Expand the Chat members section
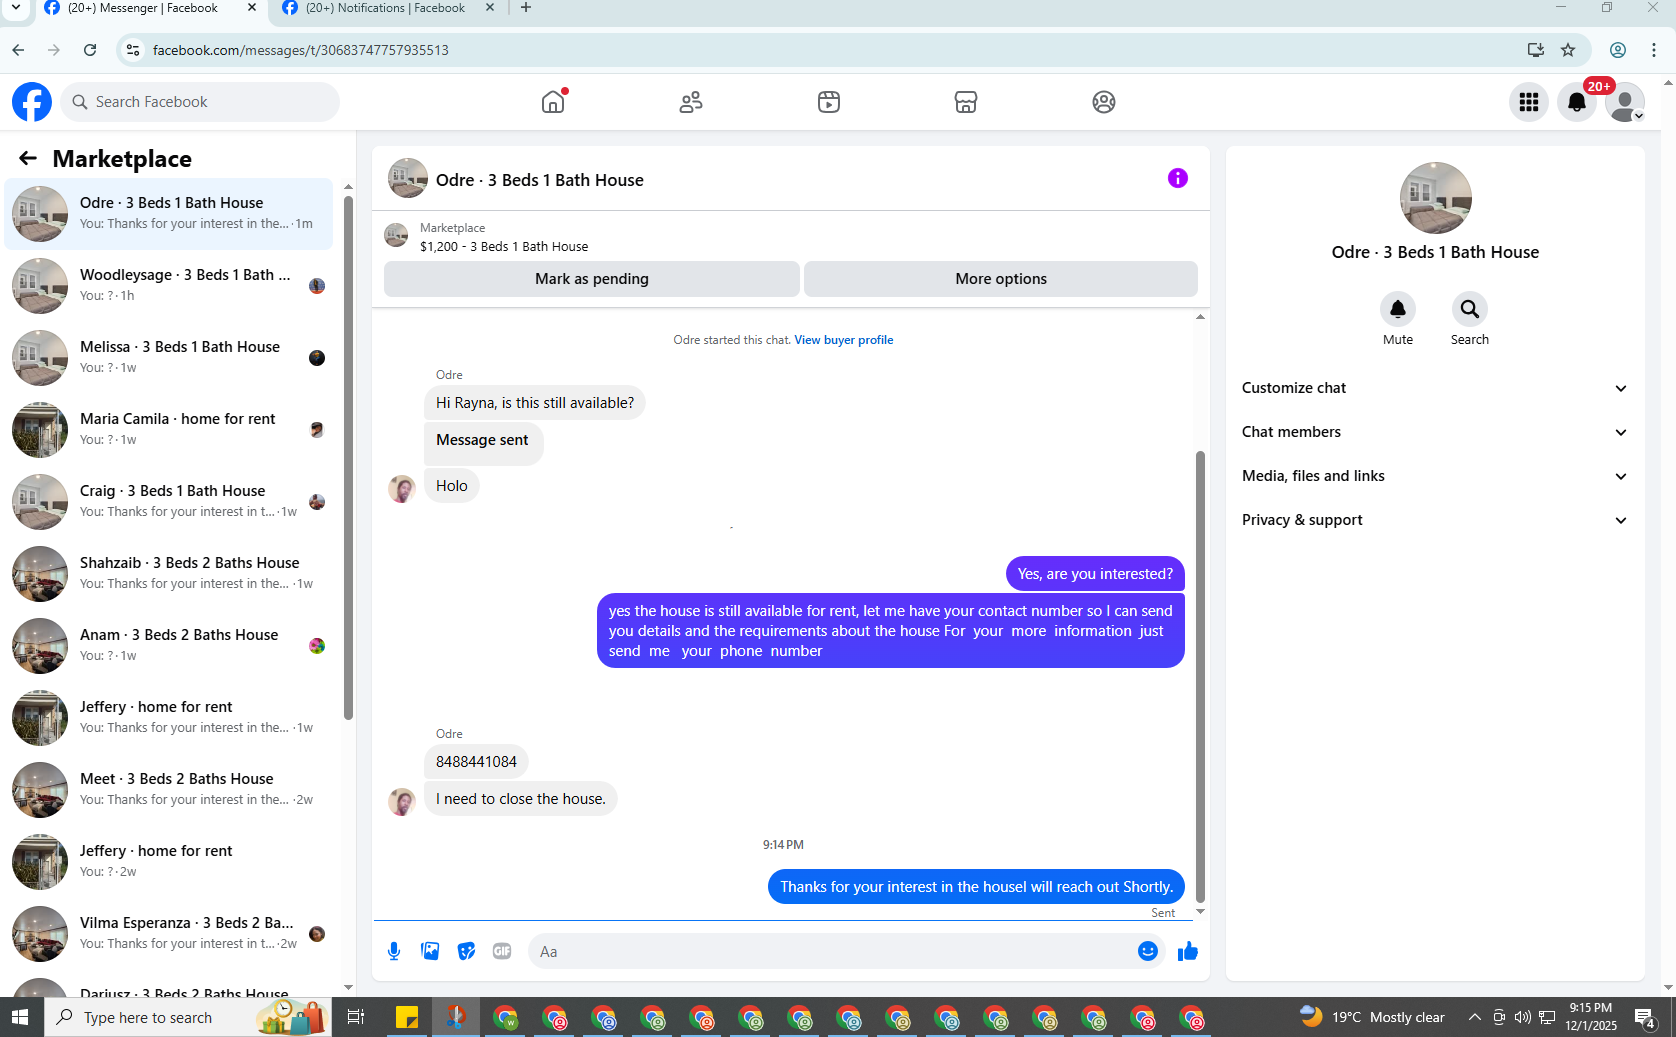1676x1037 pixels. point(1435,432)
